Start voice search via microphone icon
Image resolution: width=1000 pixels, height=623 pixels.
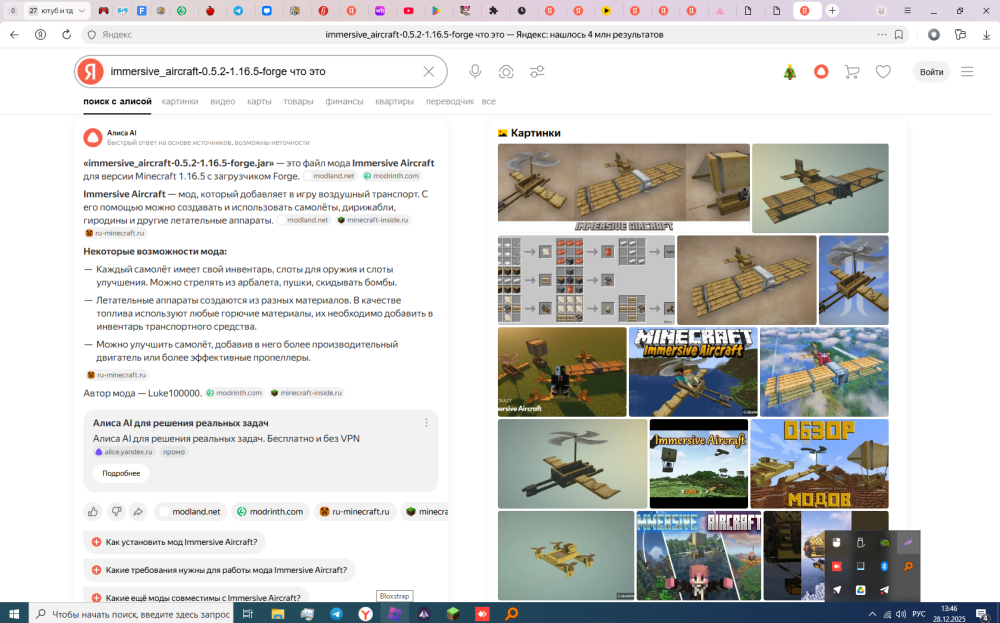click(475, 71)
